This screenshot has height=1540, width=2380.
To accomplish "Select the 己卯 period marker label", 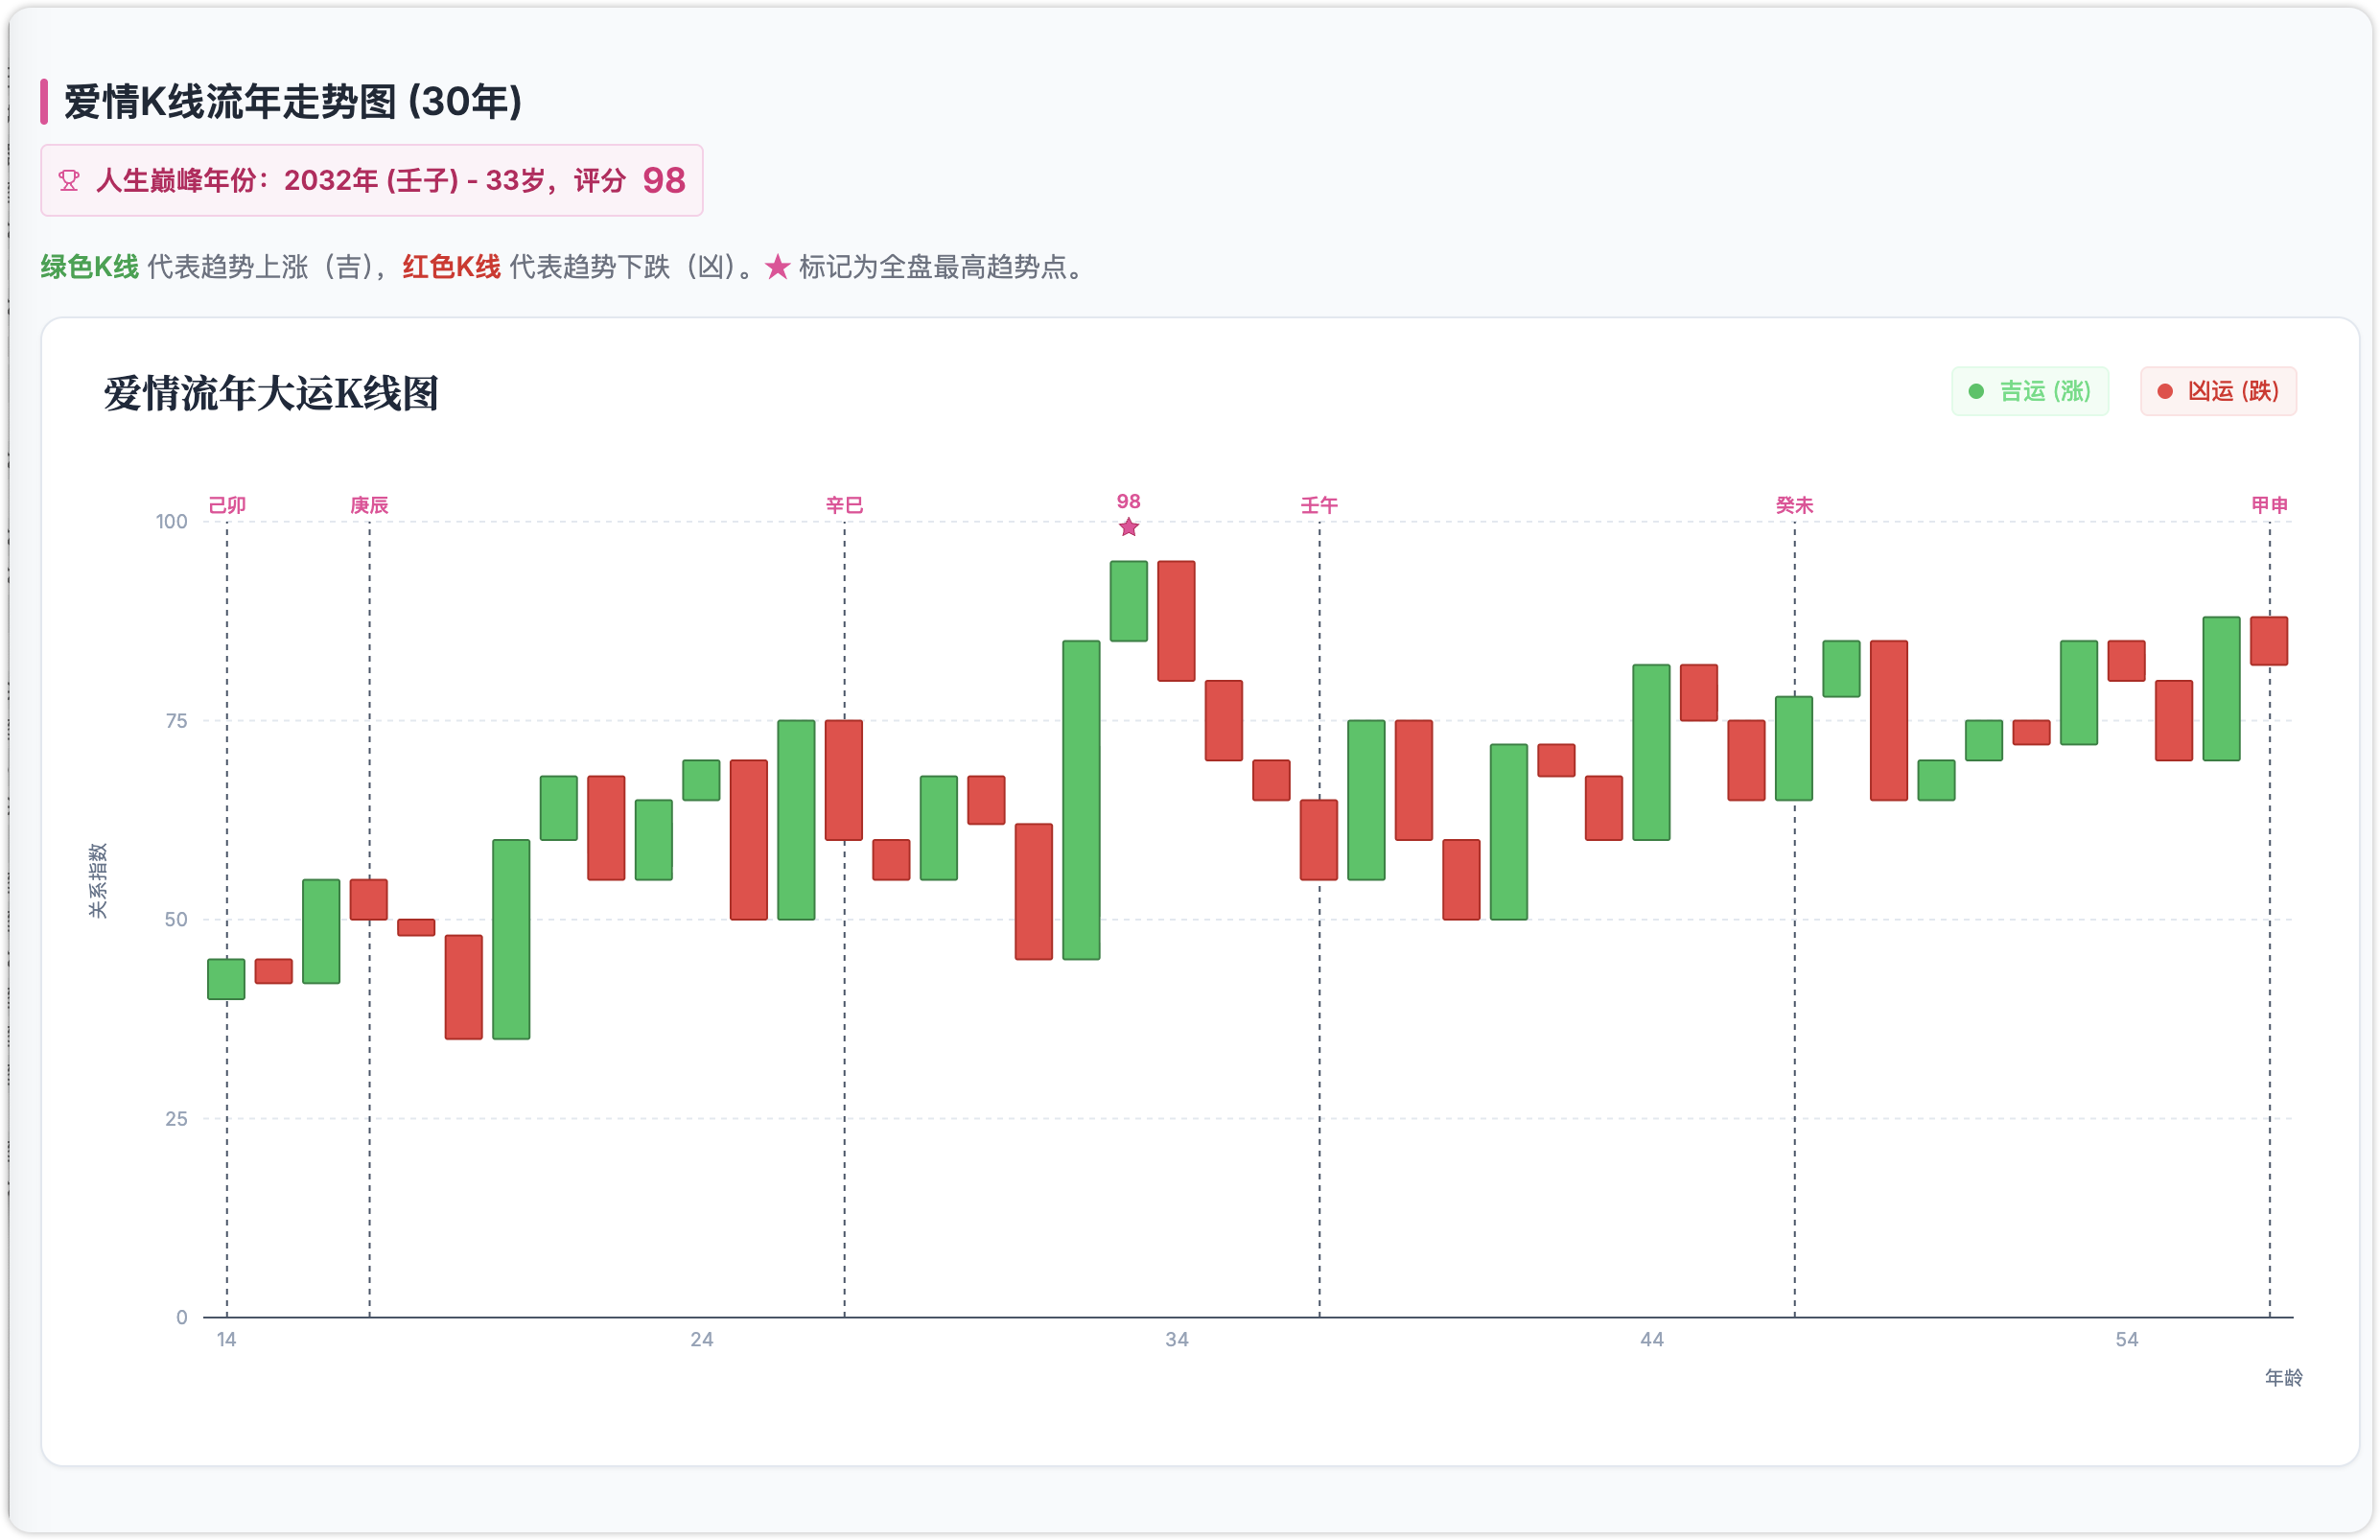I will [x=227, y=505].
